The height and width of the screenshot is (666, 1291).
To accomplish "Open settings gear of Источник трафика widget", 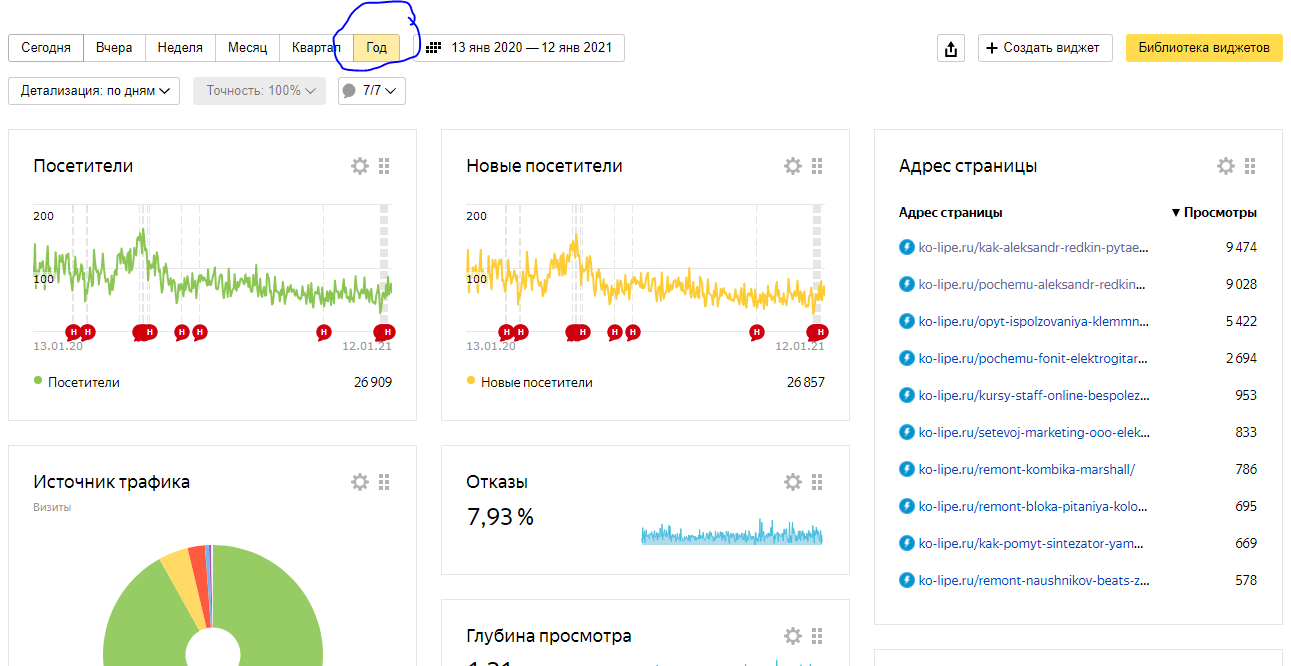I will click(x=360, y=482).
